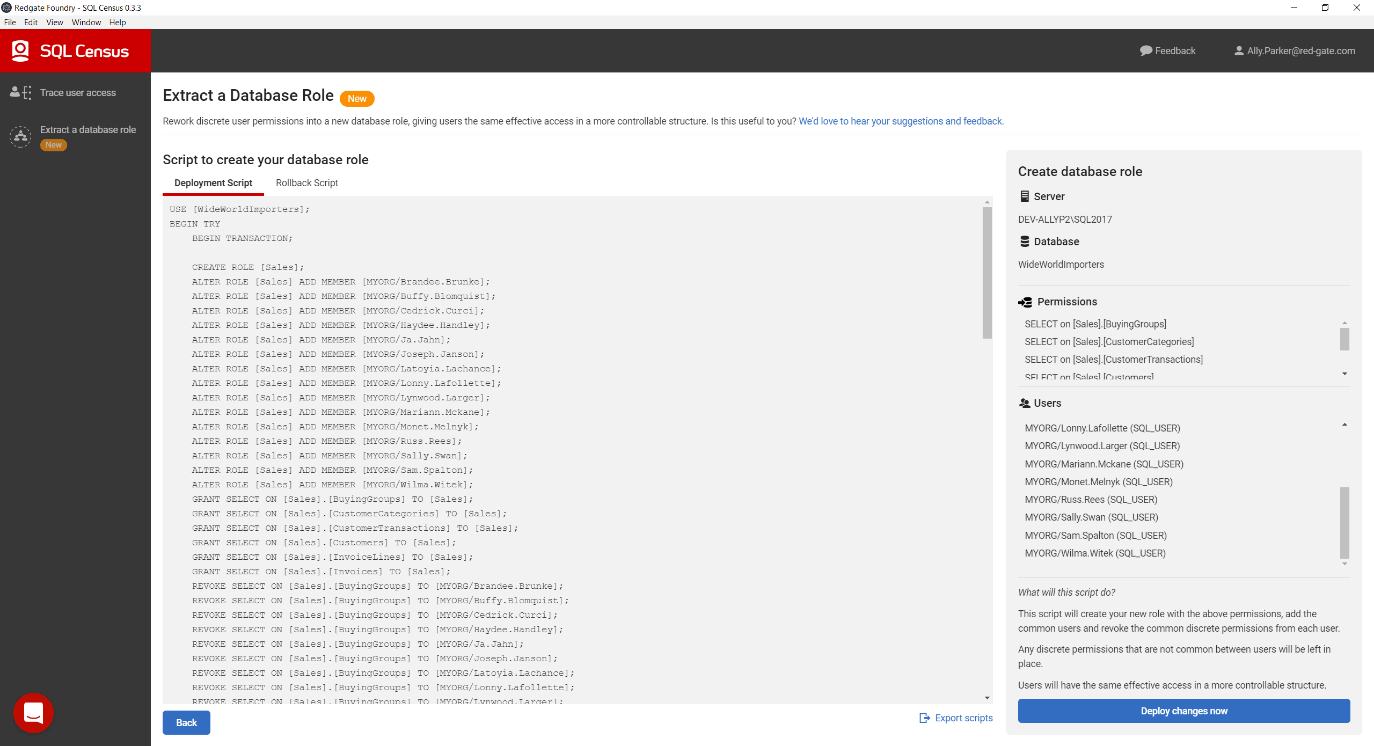The image size is (1374, 746).
Task: Select user MYORG/Lynwood.Larger
Action: (1102, 446)
